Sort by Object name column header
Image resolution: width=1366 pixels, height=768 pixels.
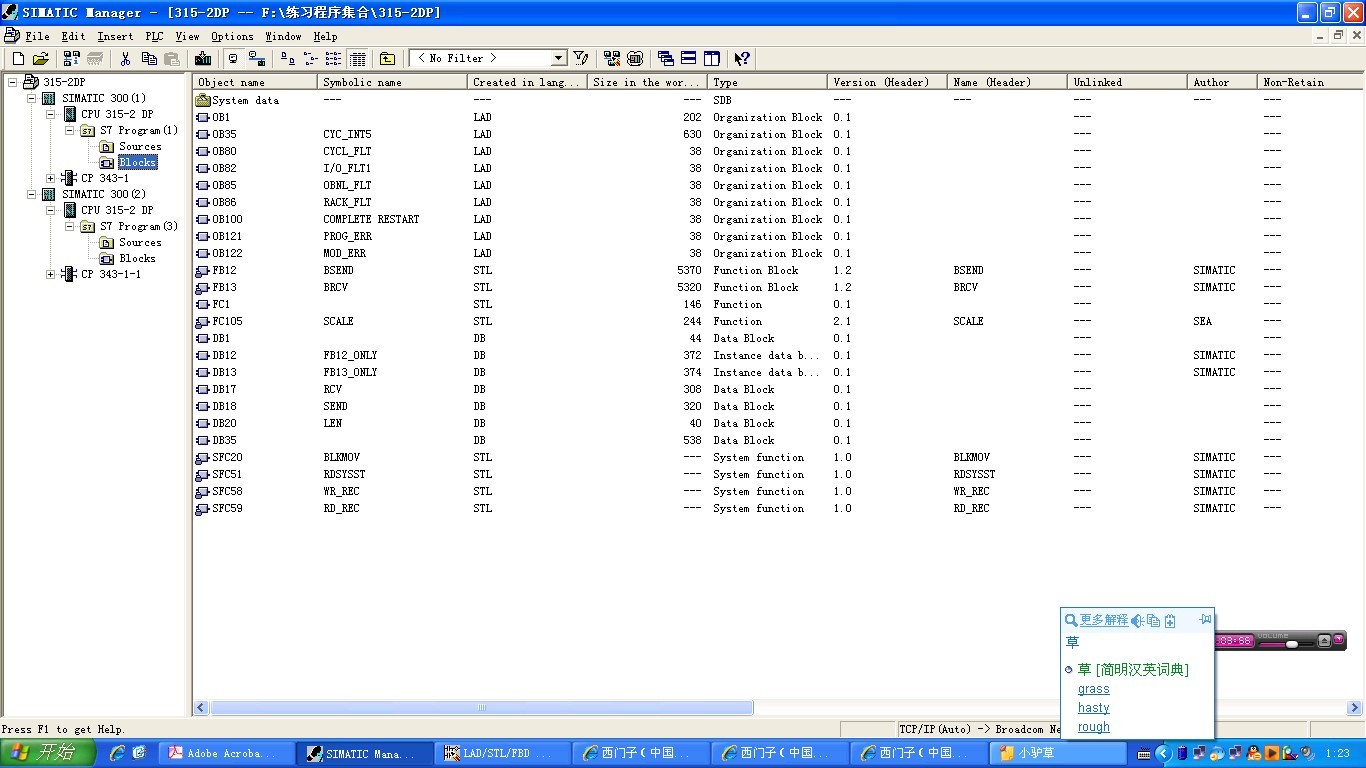tap(255, 82)
